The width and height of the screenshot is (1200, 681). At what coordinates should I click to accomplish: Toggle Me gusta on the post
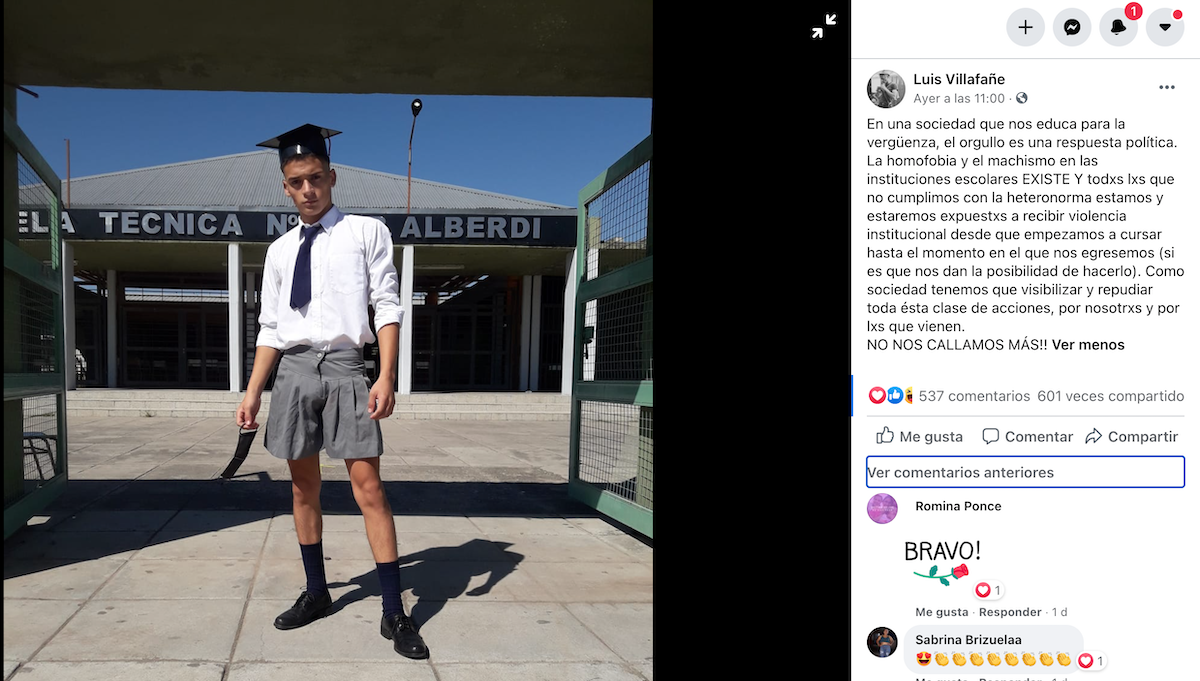point(920,436)
